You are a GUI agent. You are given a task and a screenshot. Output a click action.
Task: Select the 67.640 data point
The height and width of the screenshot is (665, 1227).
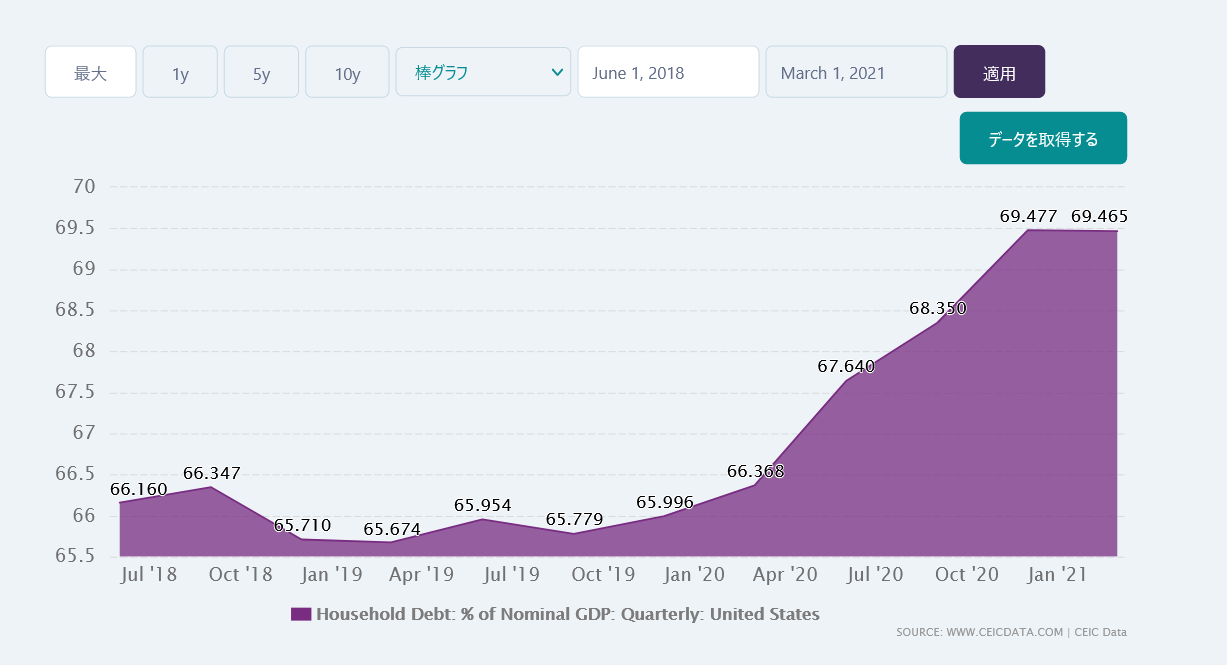846,366
